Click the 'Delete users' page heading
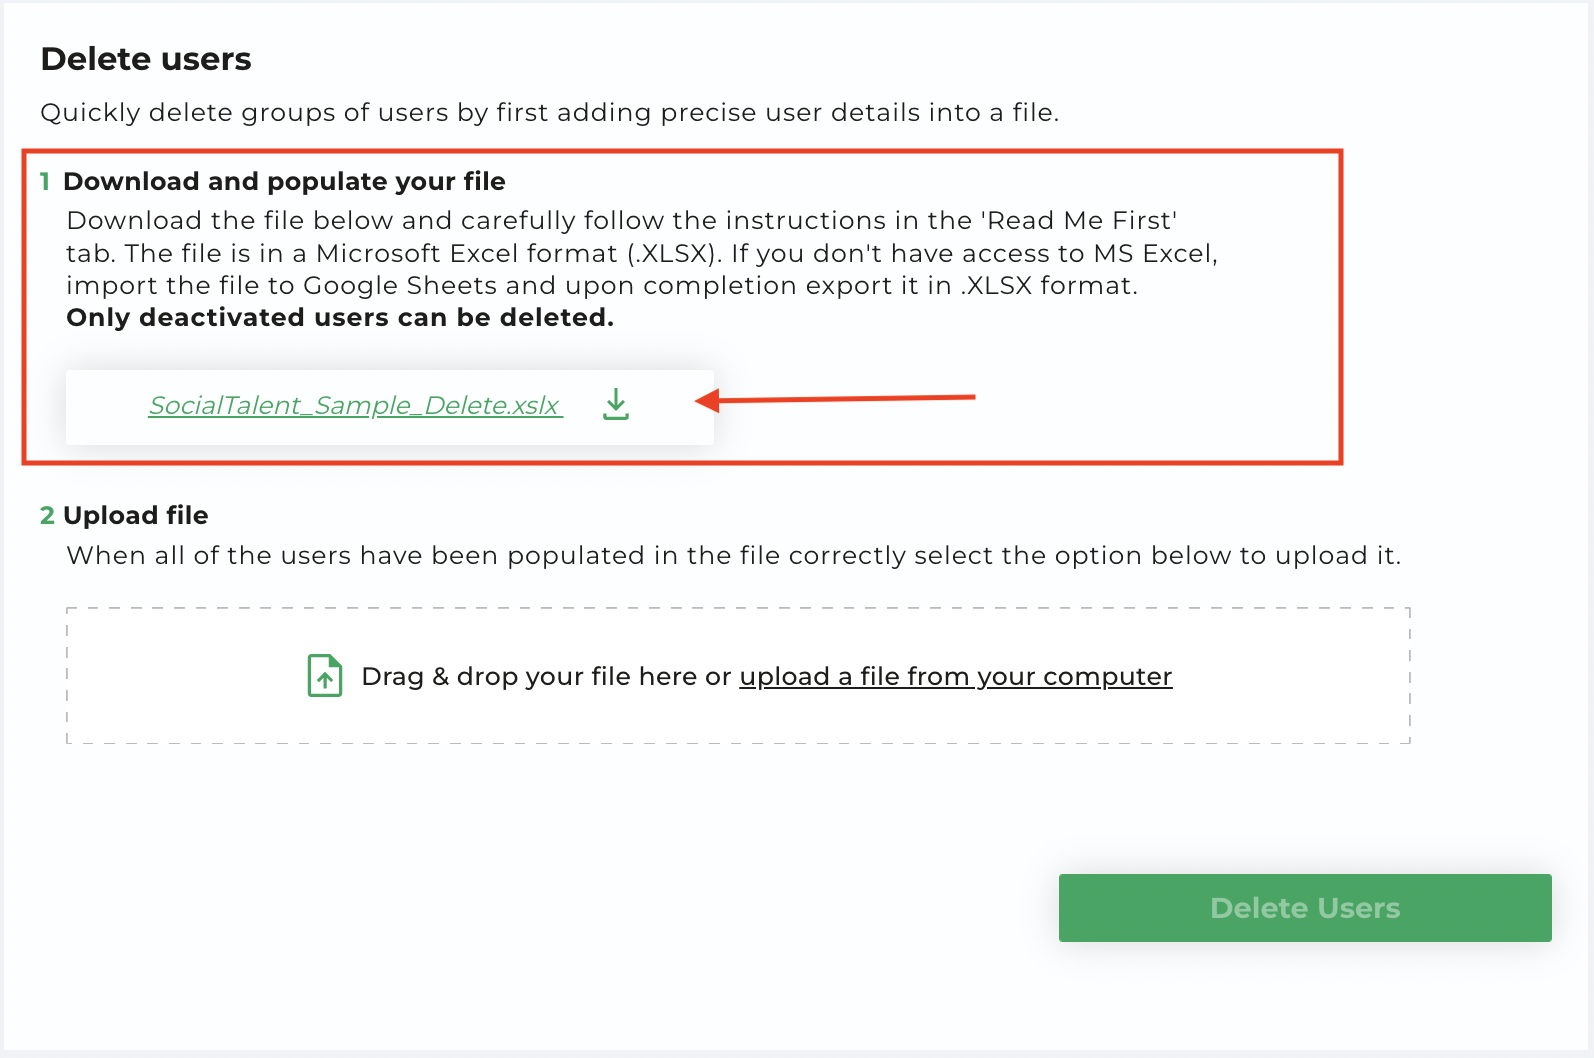Viewport: 1594px width, 1058px height. coord(146,59)
